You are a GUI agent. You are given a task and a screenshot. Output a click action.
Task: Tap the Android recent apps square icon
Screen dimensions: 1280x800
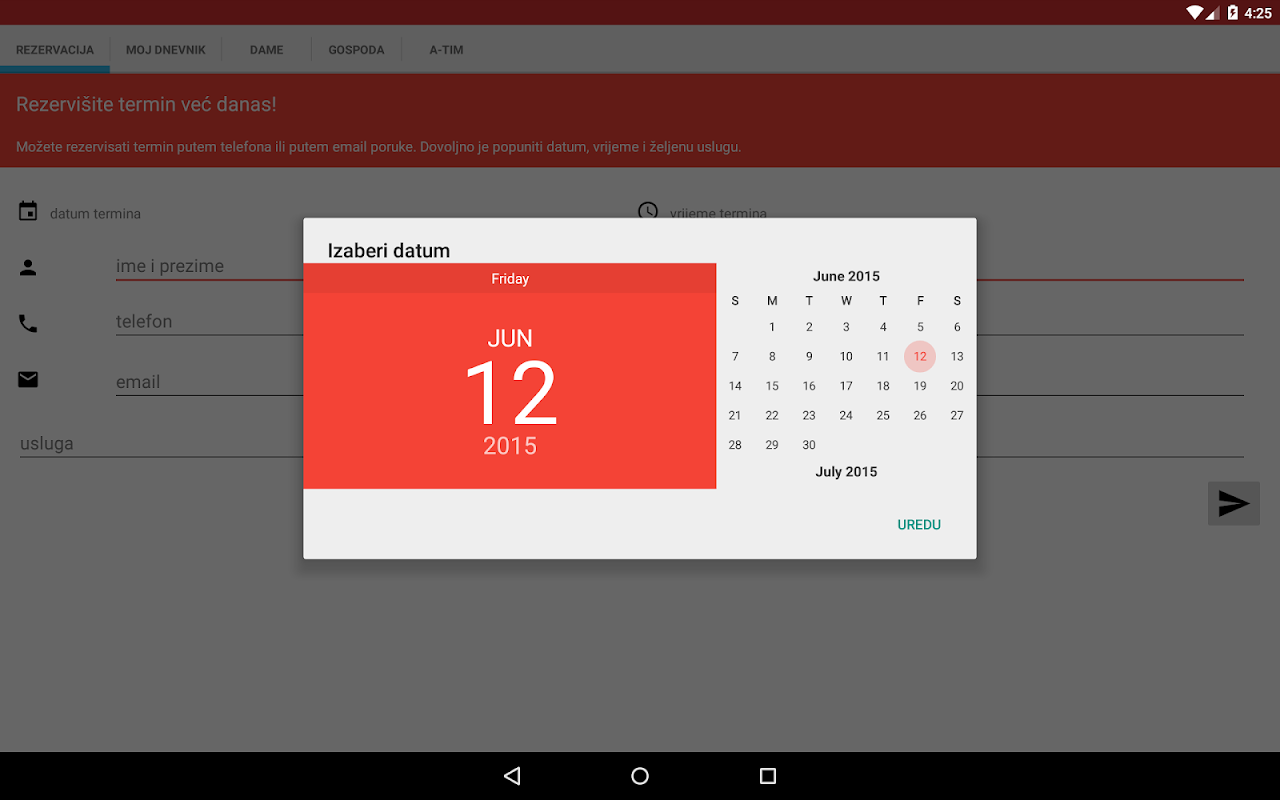[x=768, y=776]
